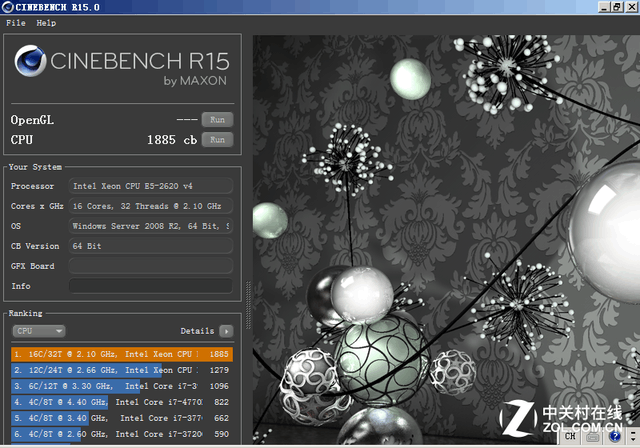Select the 6C/12T 3.30 GHz ranking entry

coord(120,386)
